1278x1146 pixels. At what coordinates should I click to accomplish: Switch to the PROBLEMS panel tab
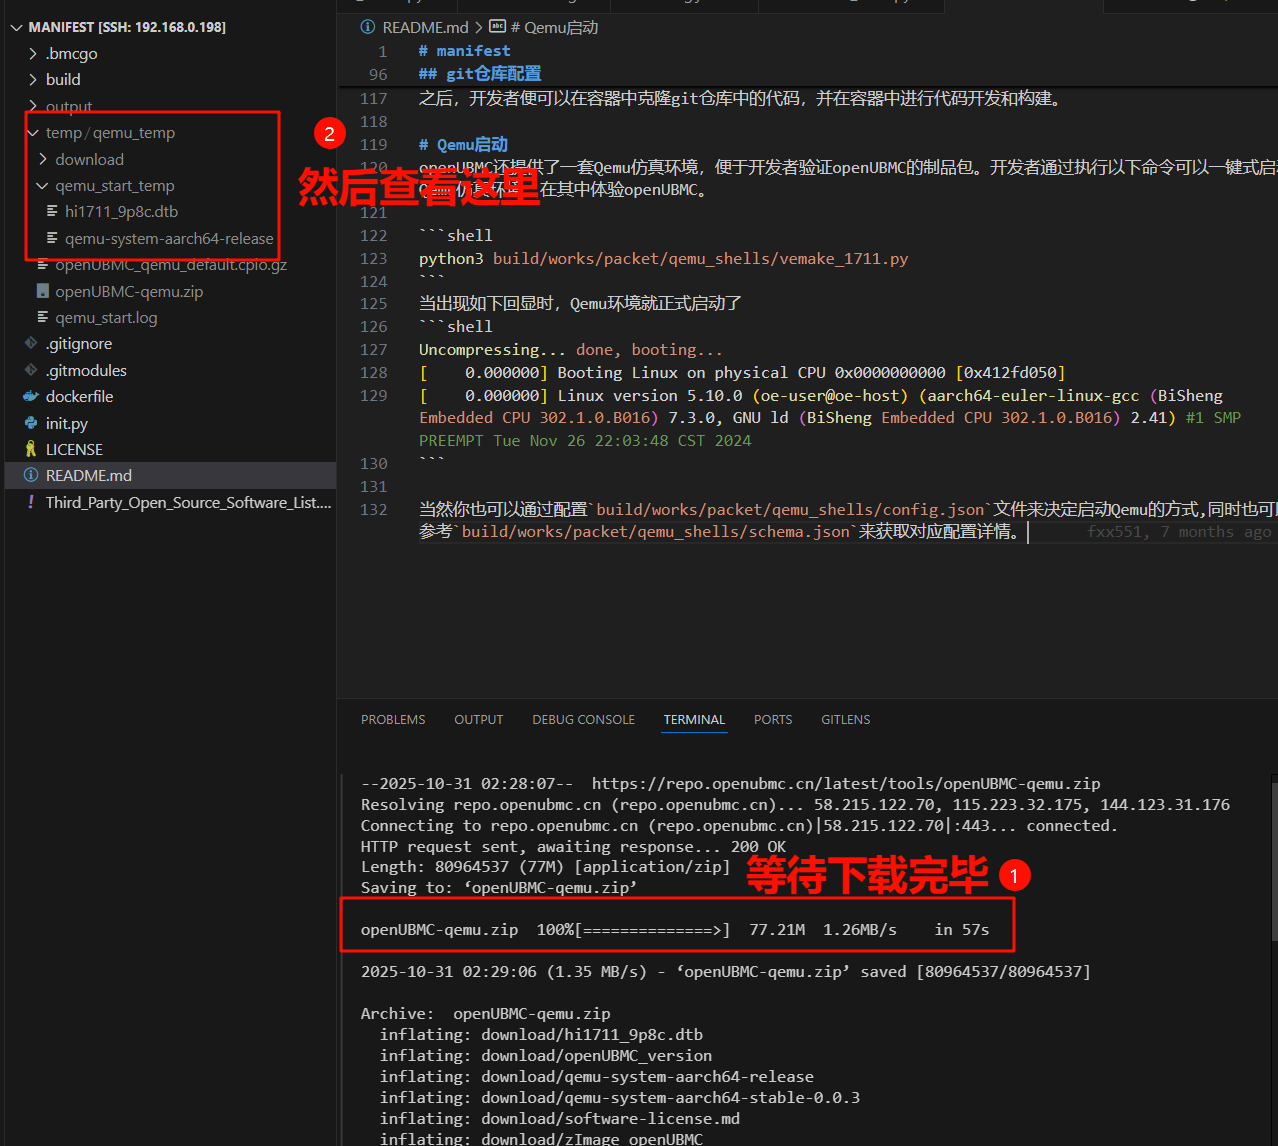click(x=393, y=720)
